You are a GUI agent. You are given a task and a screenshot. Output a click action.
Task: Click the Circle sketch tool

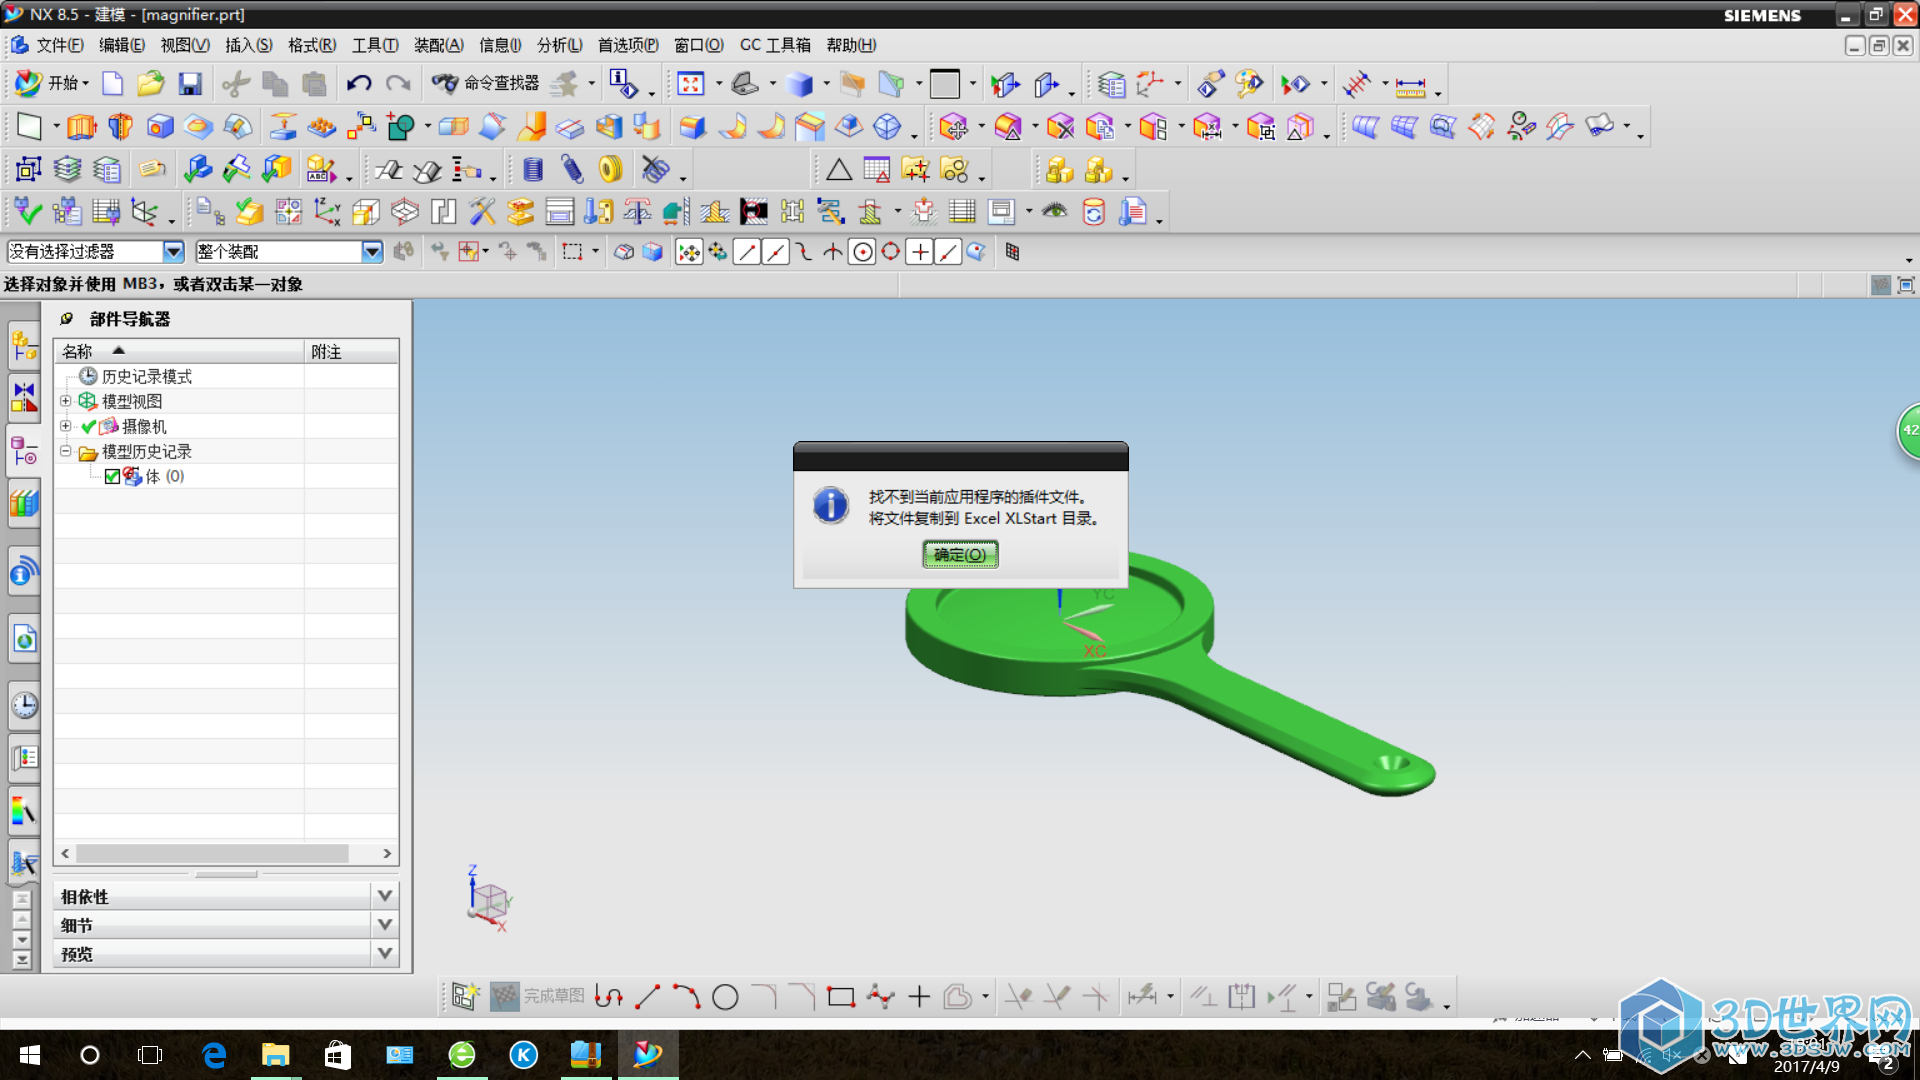point(725,997)
